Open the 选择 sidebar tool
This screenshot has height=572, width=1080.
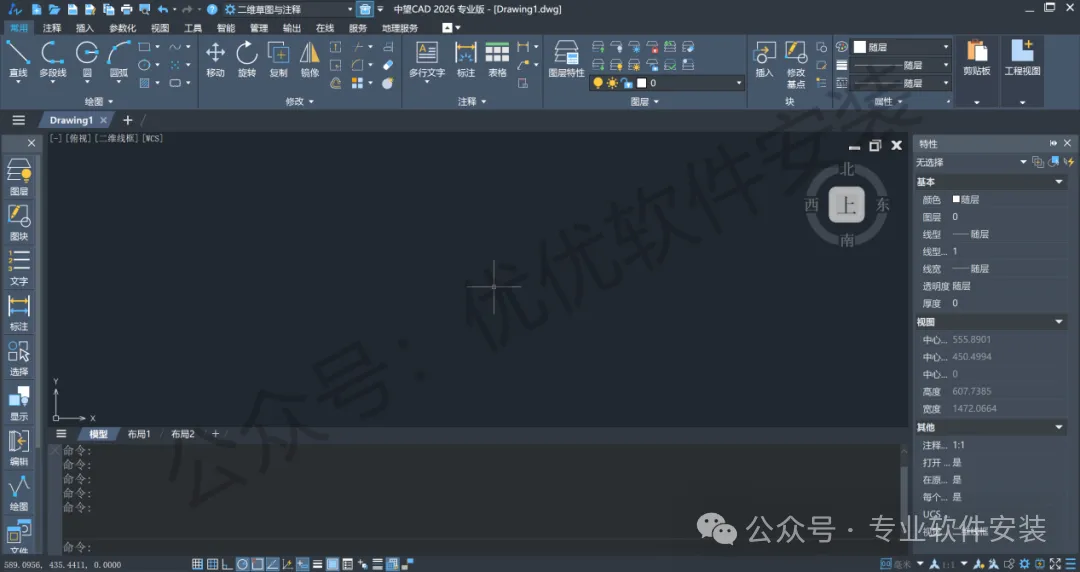pyautogui.click(x=19, y=358)
